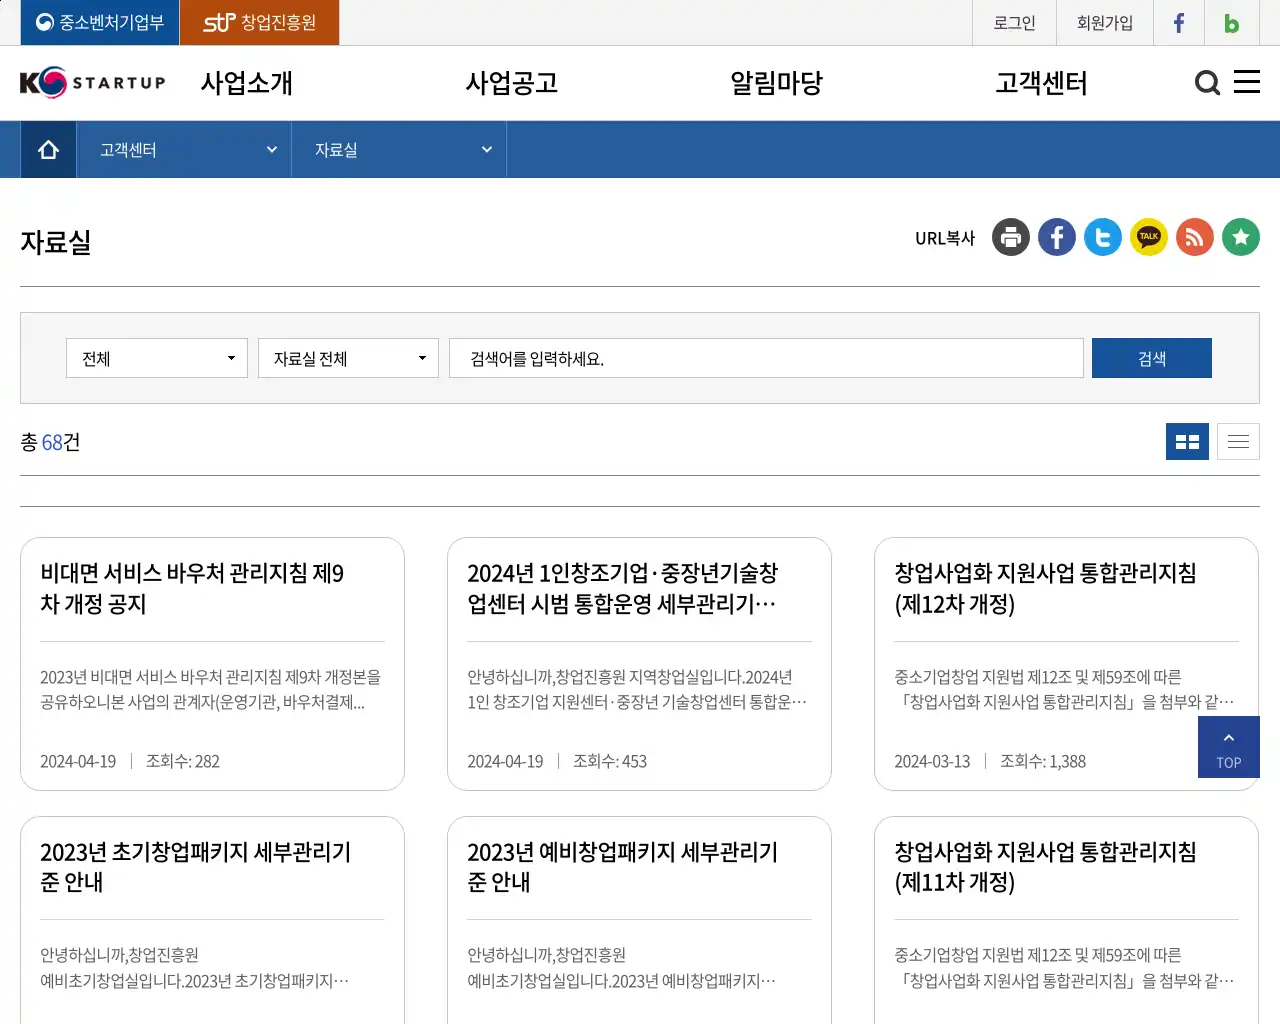Open the 사업공고 menu
This screenshot has height=1024, width=1280.
[512, 83]
